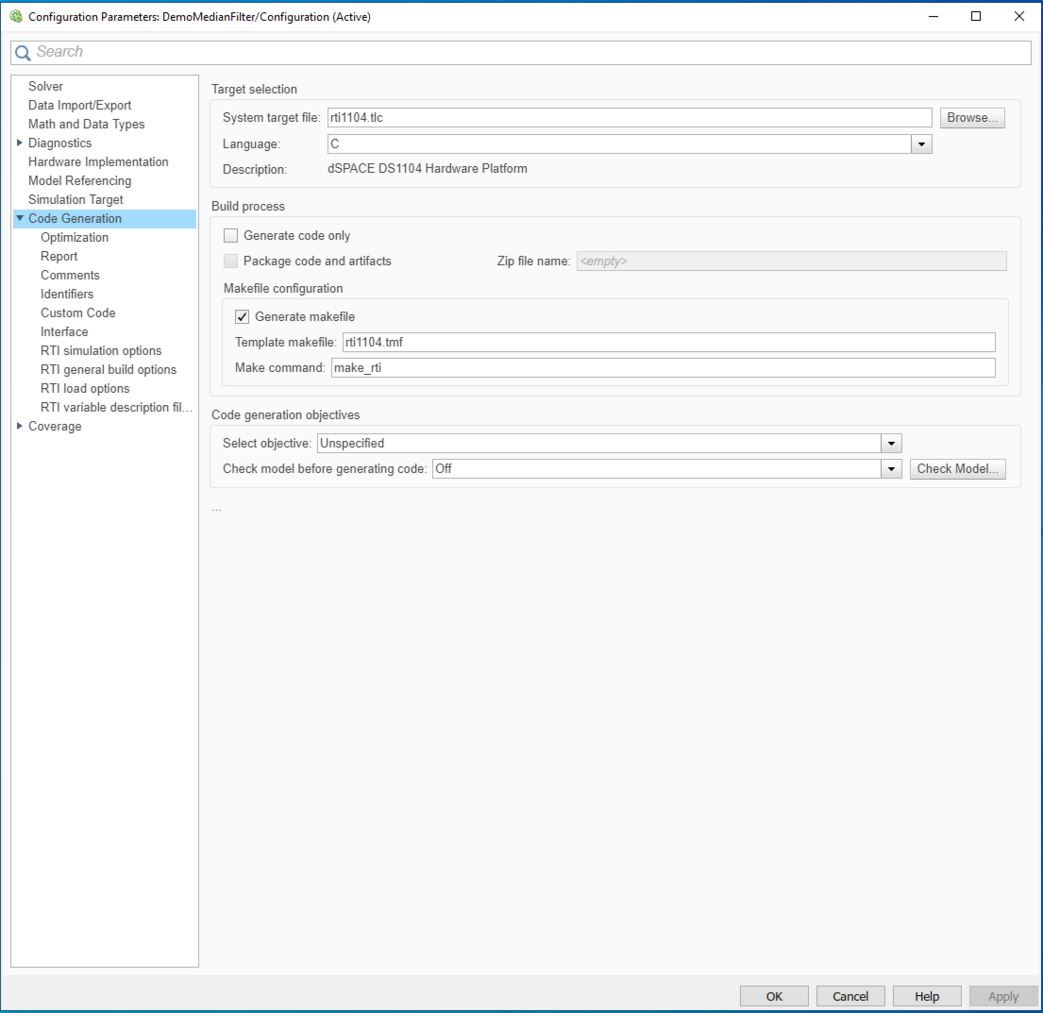
Task: Open the Select objective dropdown
Action: pos(891,443)
